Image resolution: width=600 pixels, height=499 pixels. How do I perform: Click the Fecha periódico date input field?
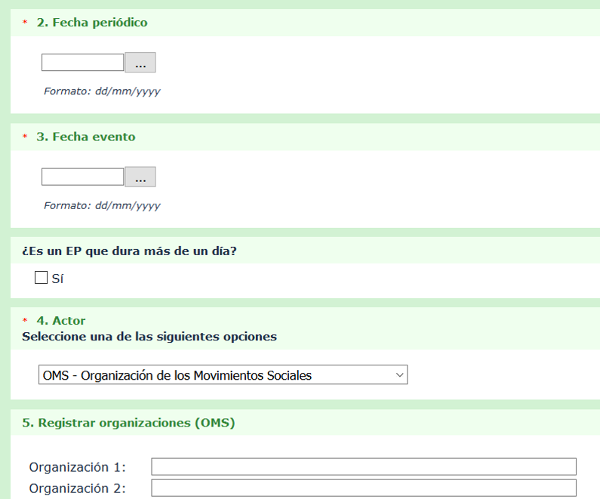[83, 62]
